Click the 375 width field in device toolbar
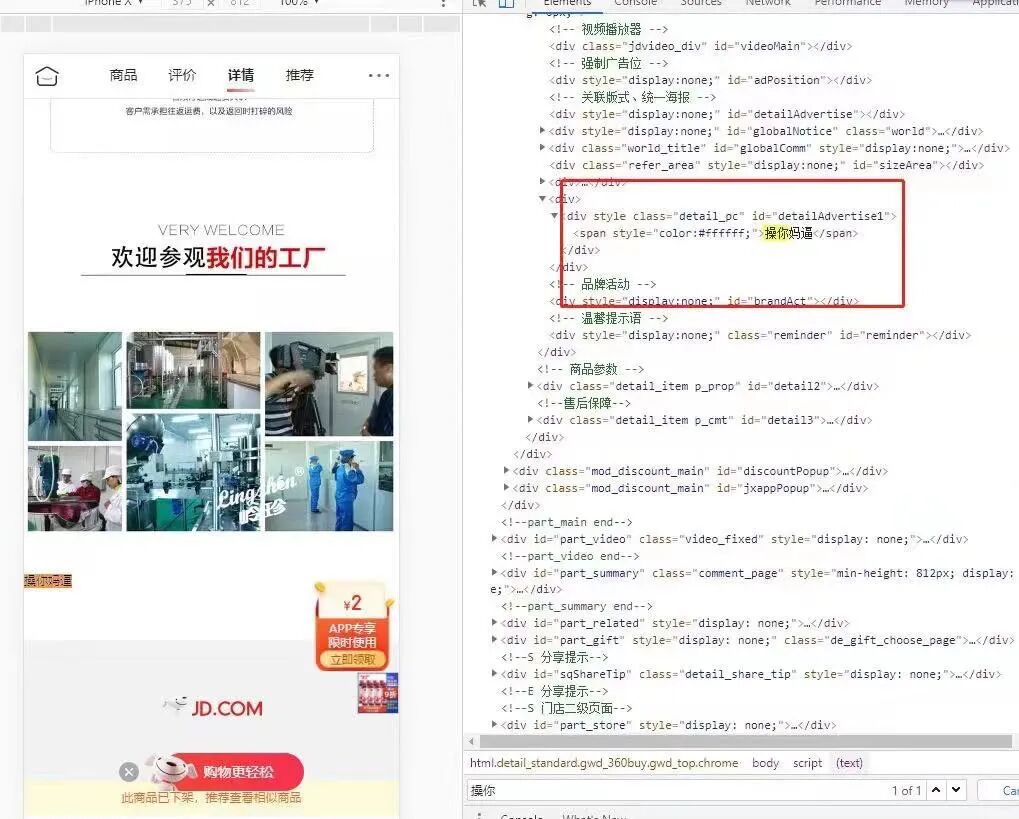 point(182,3)
